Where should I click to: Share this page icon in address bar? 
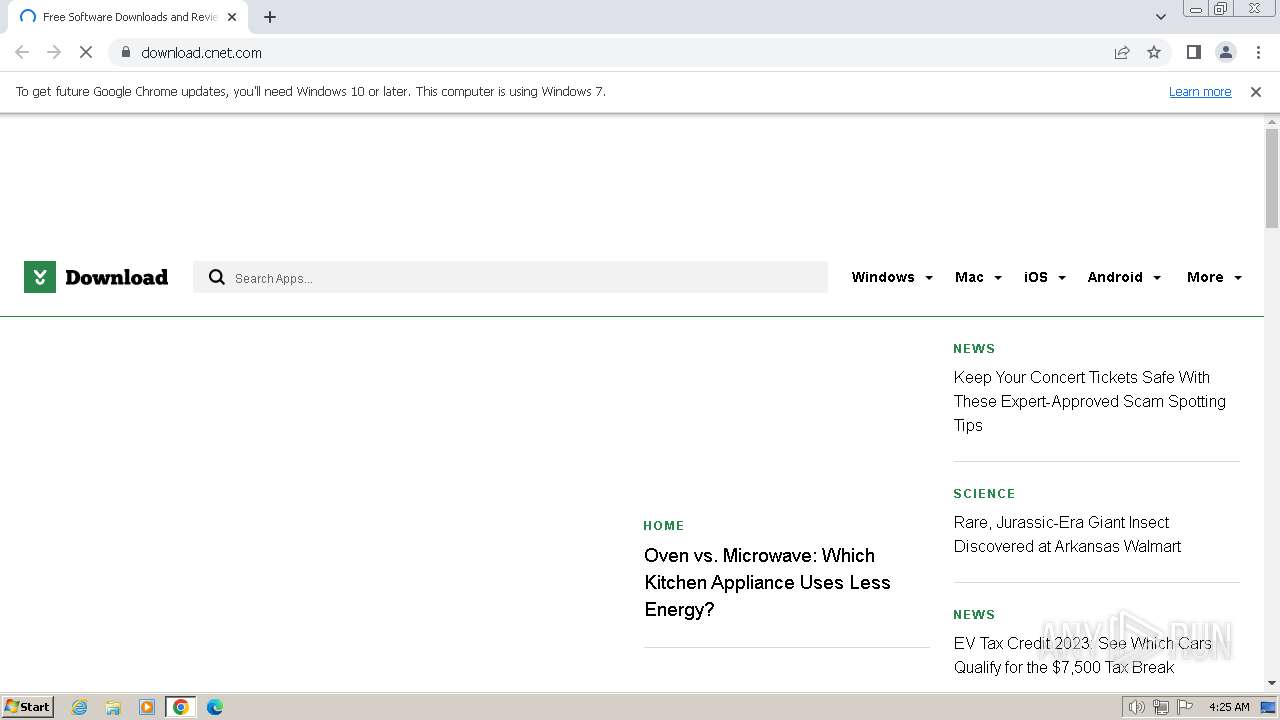(1122, 52)
